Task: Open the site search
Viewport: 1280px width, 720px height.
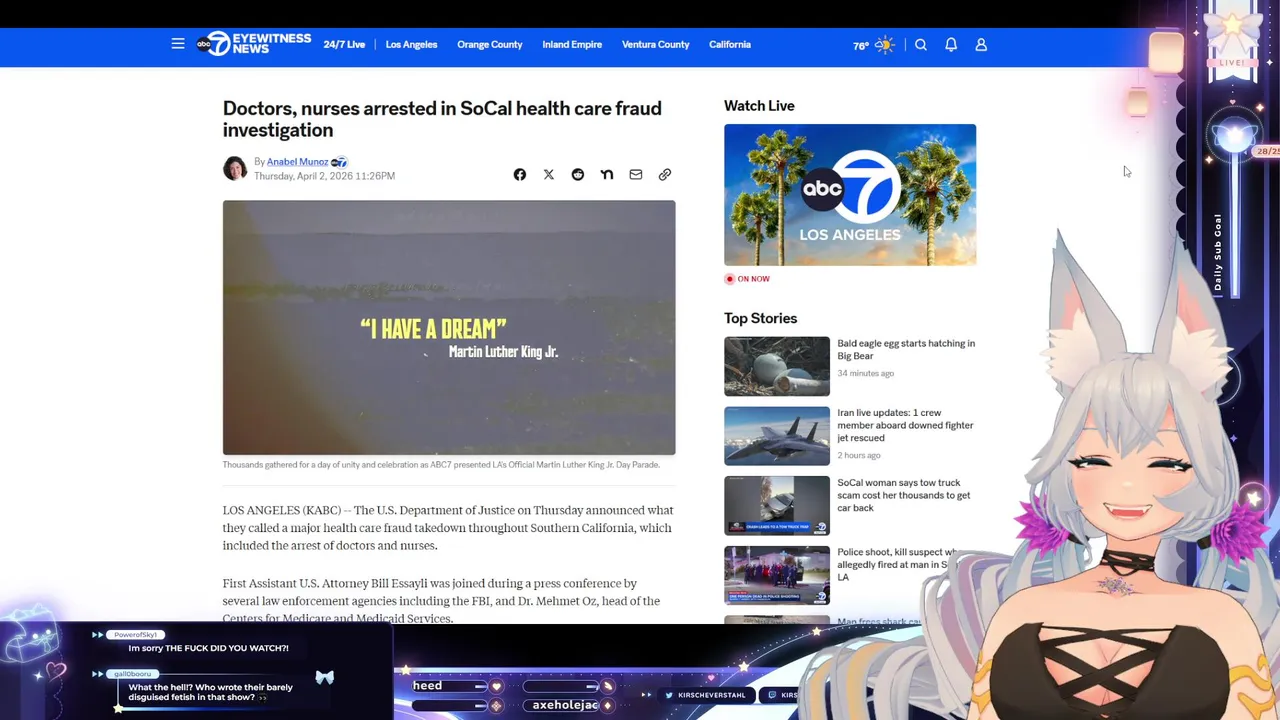Action: (x=921, y=44)
